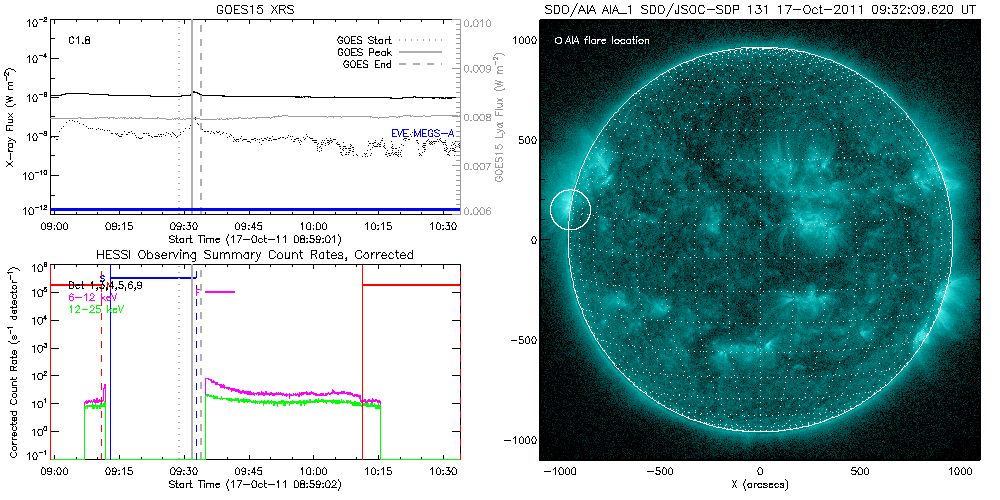1000x500 pixels.
Task: Click the SDO/AIA 131 image title
Action: pyautogui.click(x=760, y=8)
